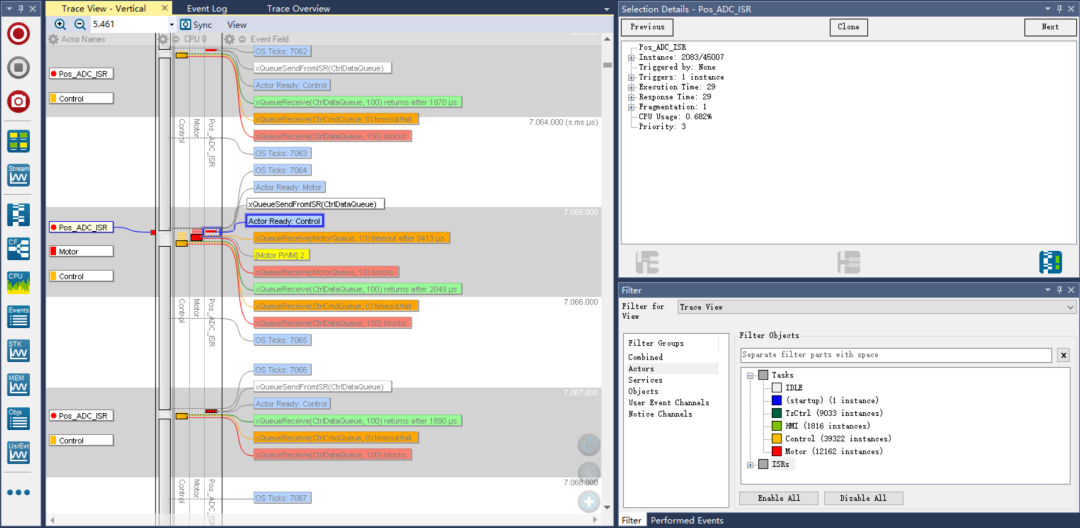Open the trace view sidebar icon

click(x=19, y=215)
